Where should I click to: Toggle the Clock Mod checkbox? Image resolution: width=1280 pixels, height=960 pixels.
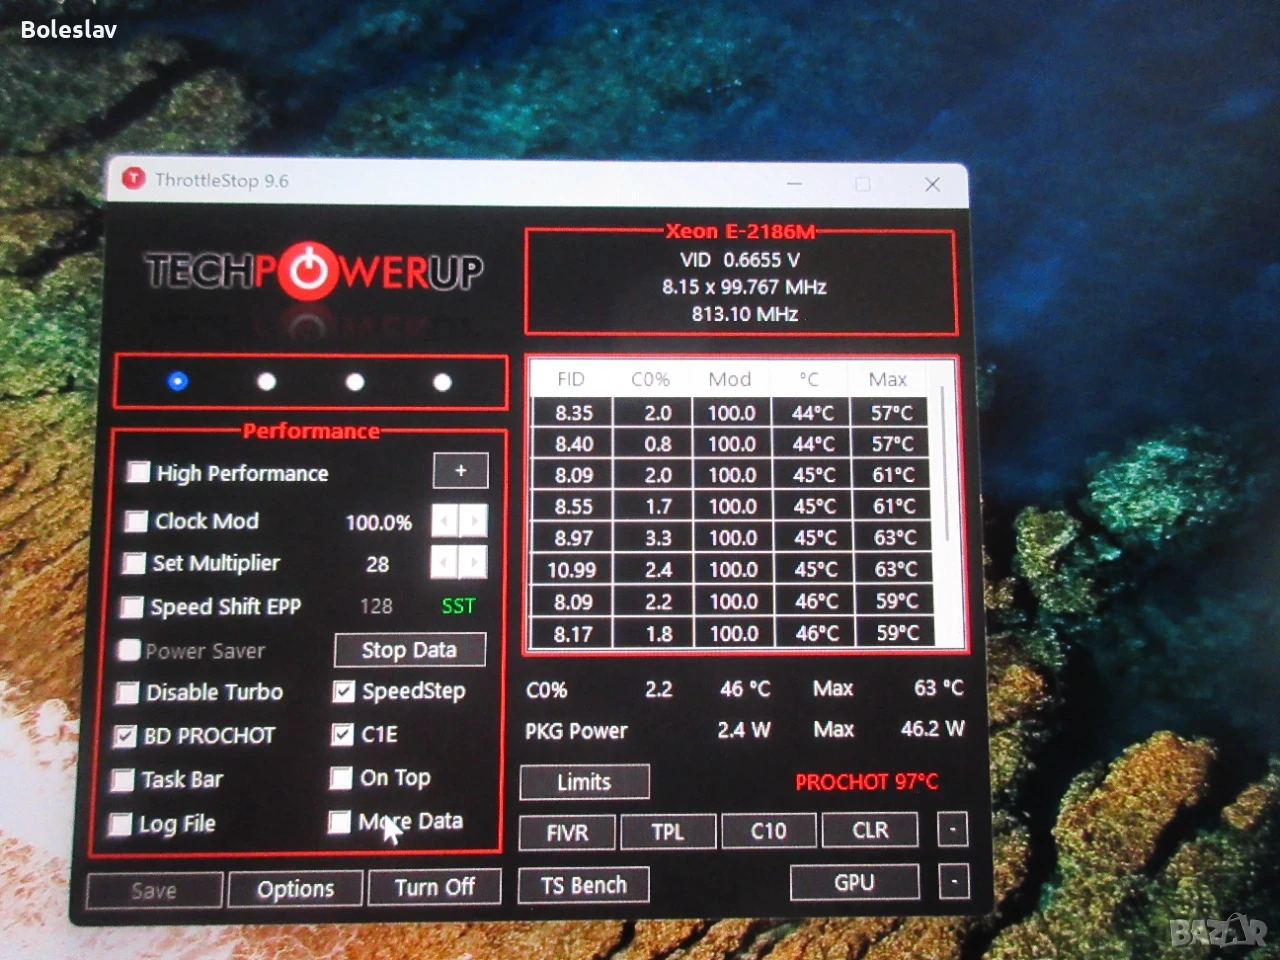point(135,521)
